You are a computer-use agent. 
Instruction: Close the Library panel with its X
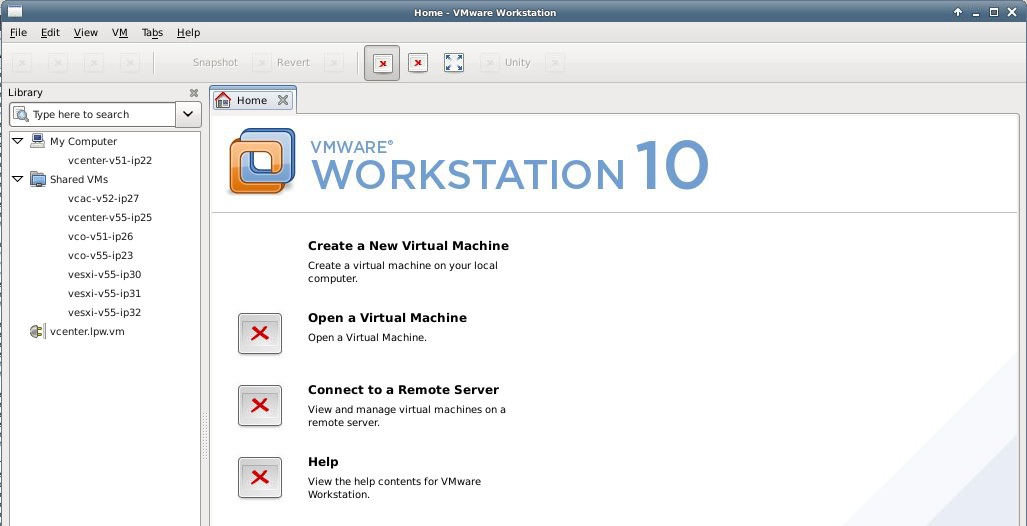[193, 93]
